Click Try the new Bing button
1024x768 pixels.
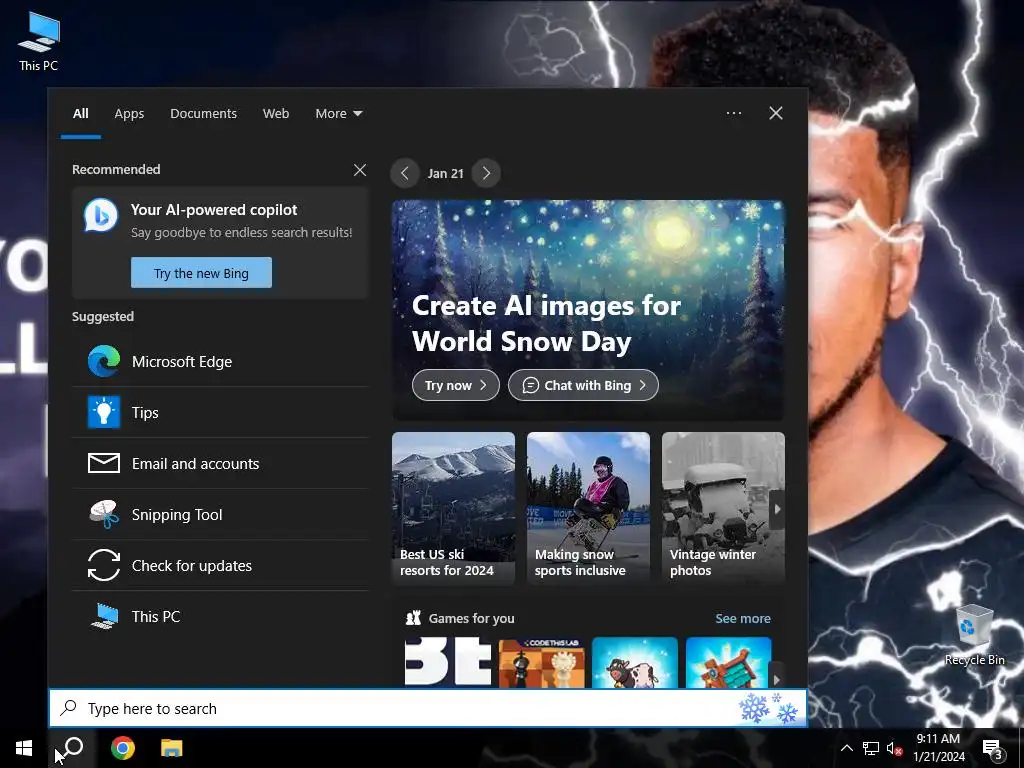(201, 273)
